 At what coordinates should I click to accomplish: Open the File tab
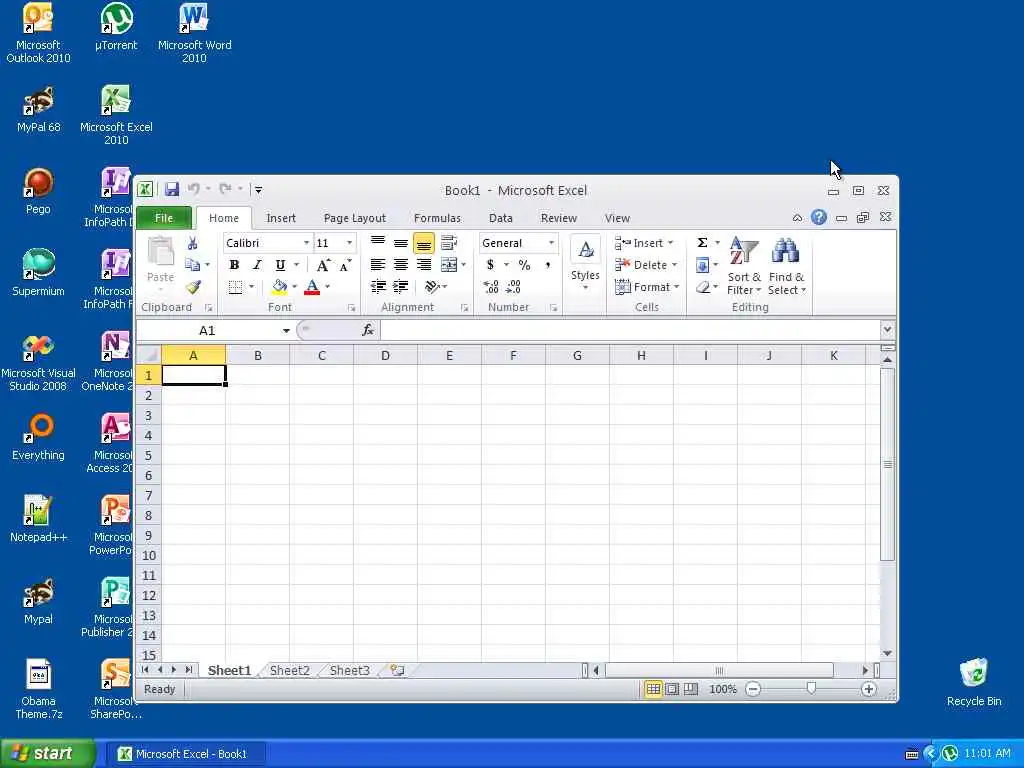click(x=164, y=218)
